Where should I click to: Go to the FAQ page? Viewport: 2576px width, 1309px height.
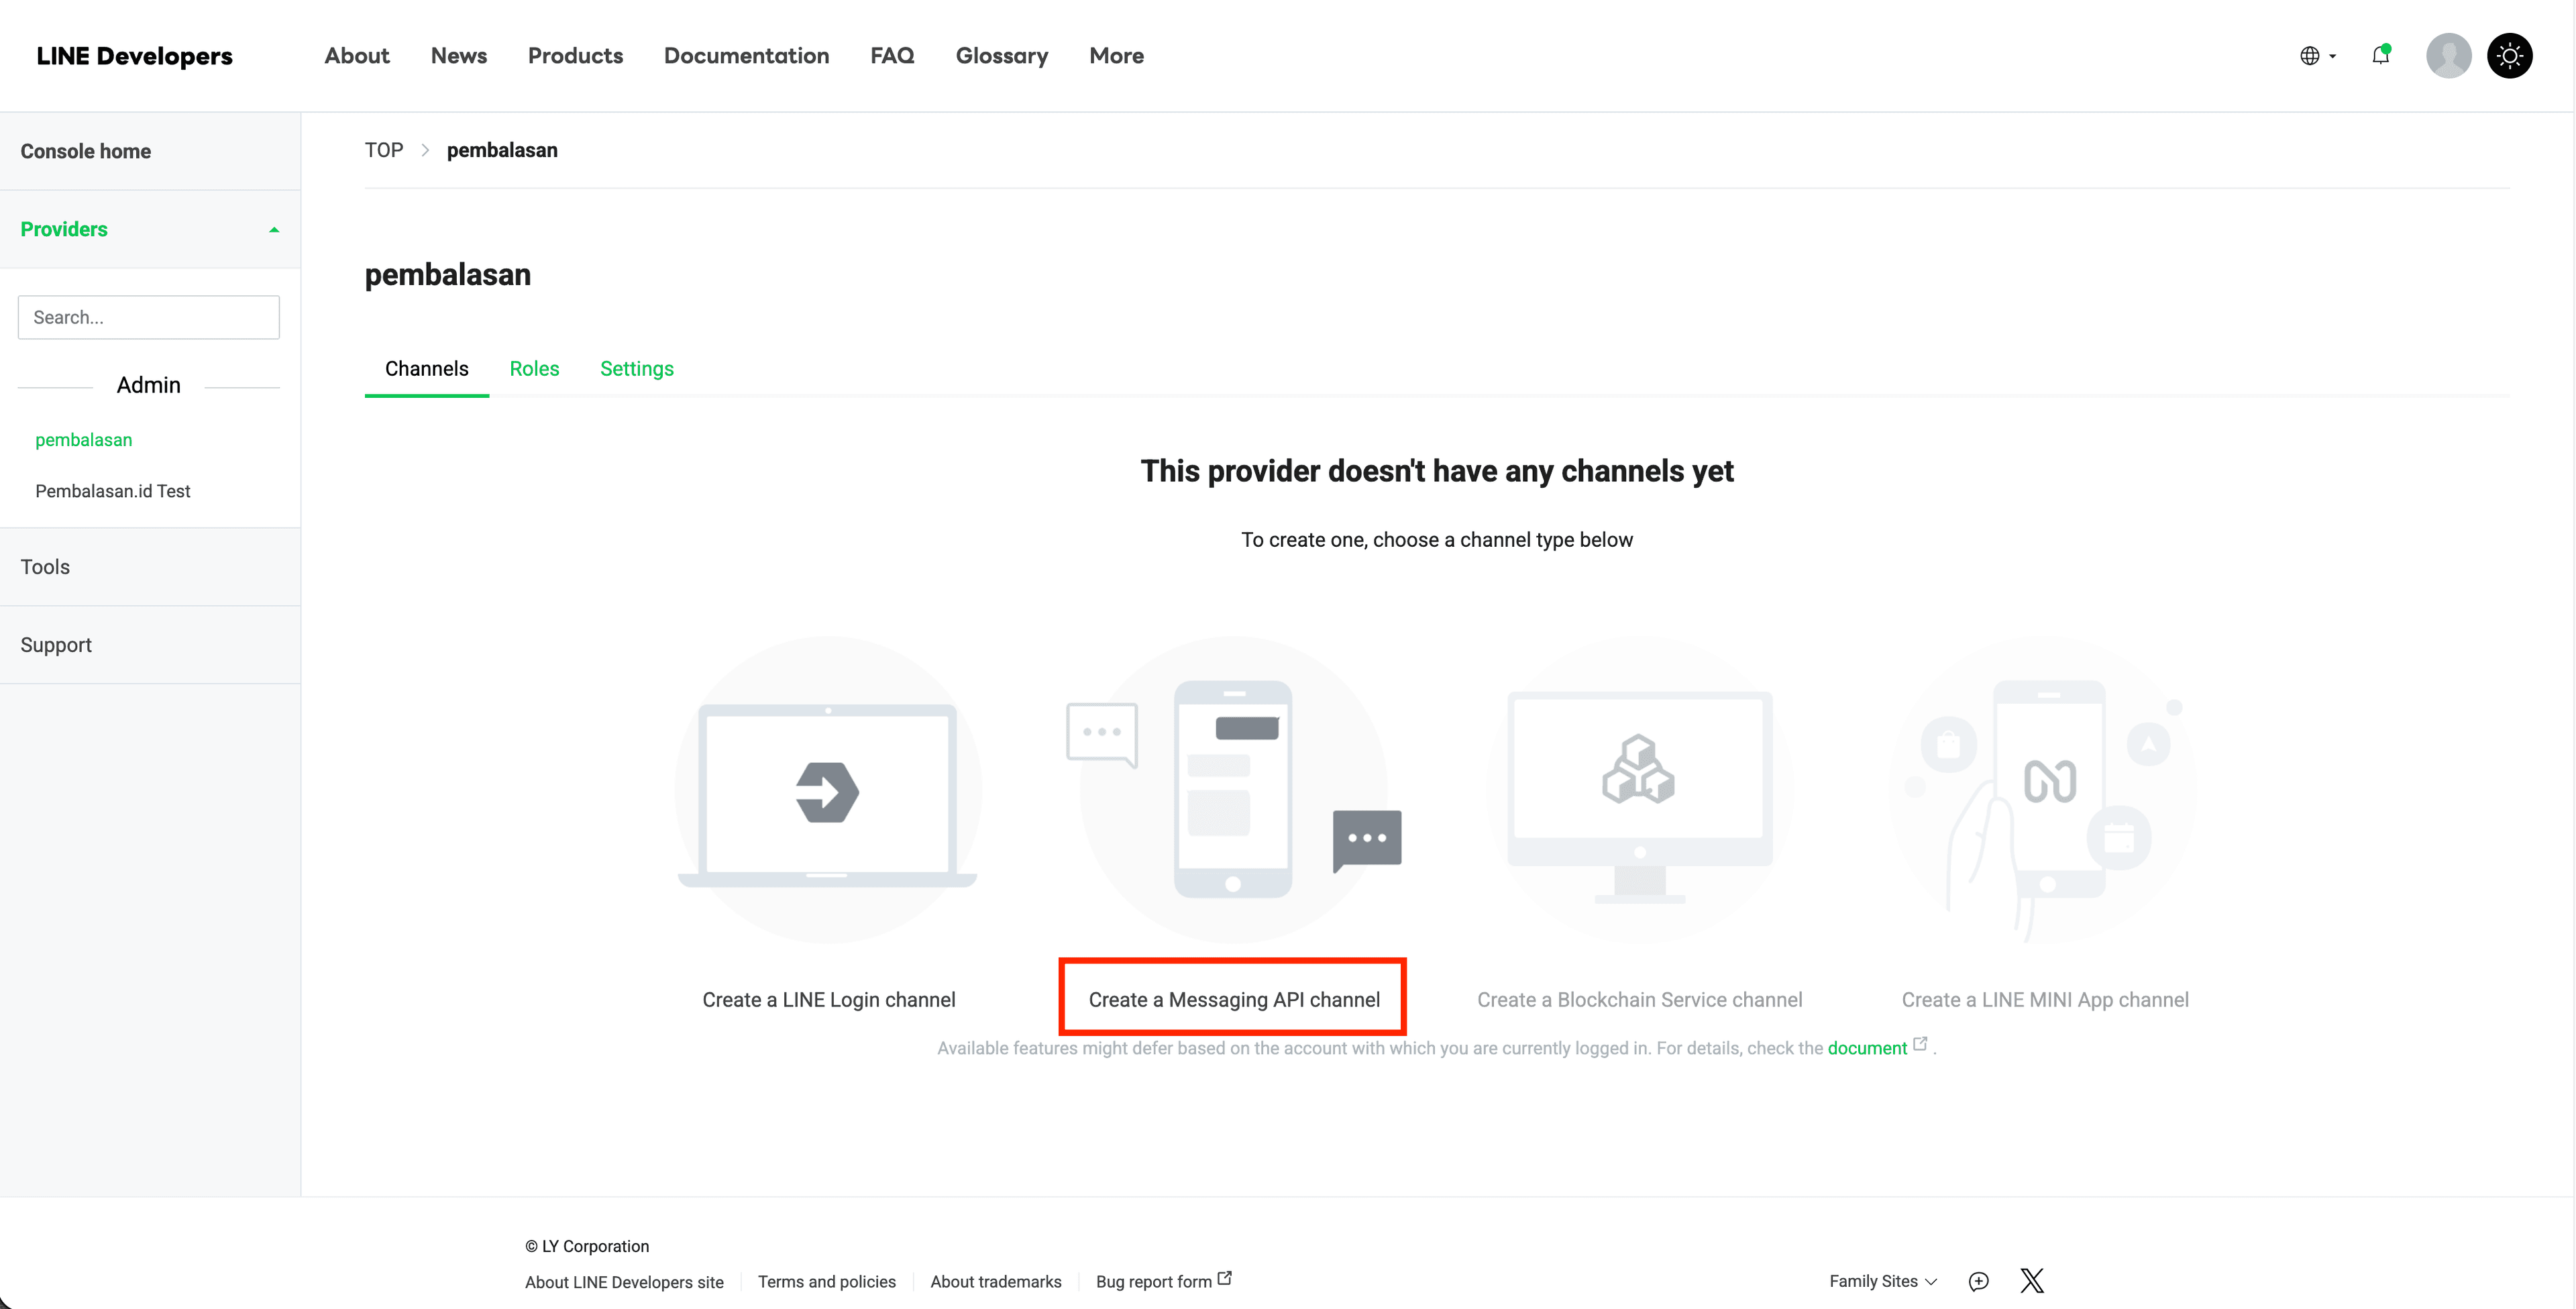click(892, 56)
